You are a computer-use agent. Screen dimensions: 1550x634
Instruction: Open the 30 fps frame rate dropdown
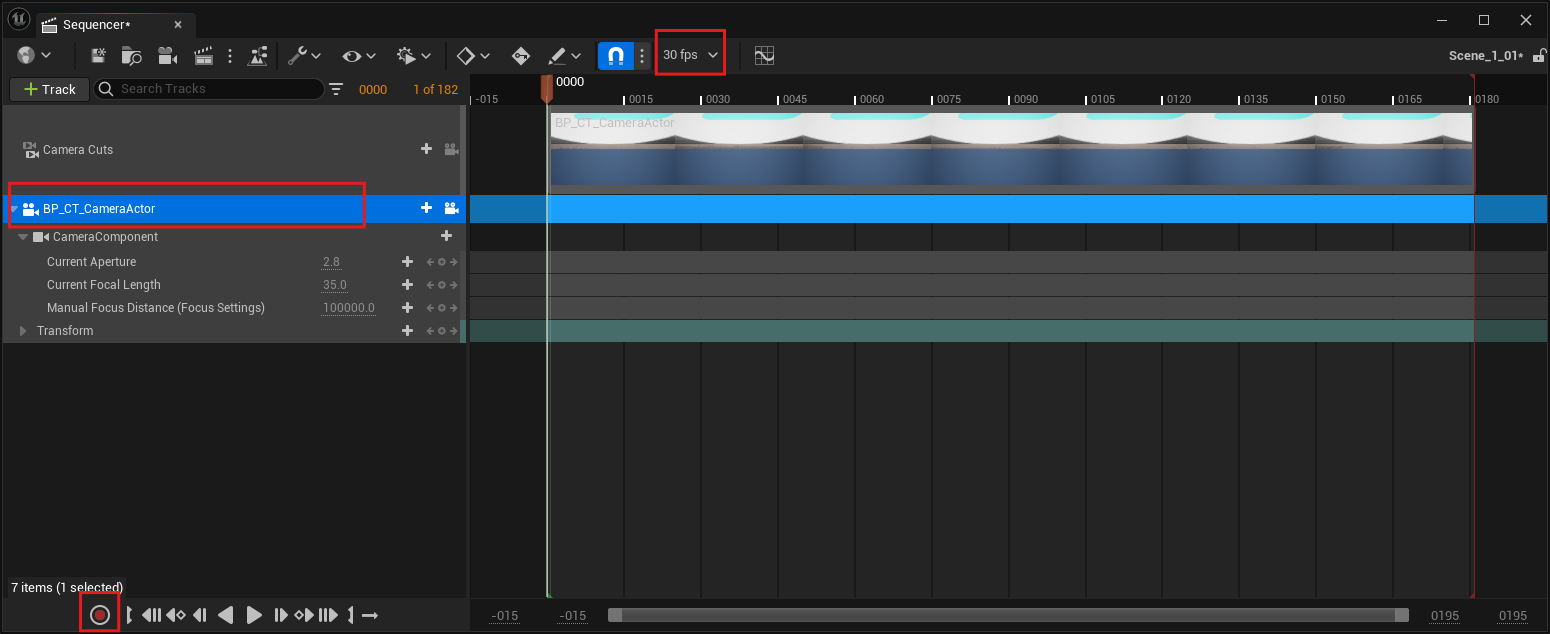[x=690, y=55]
